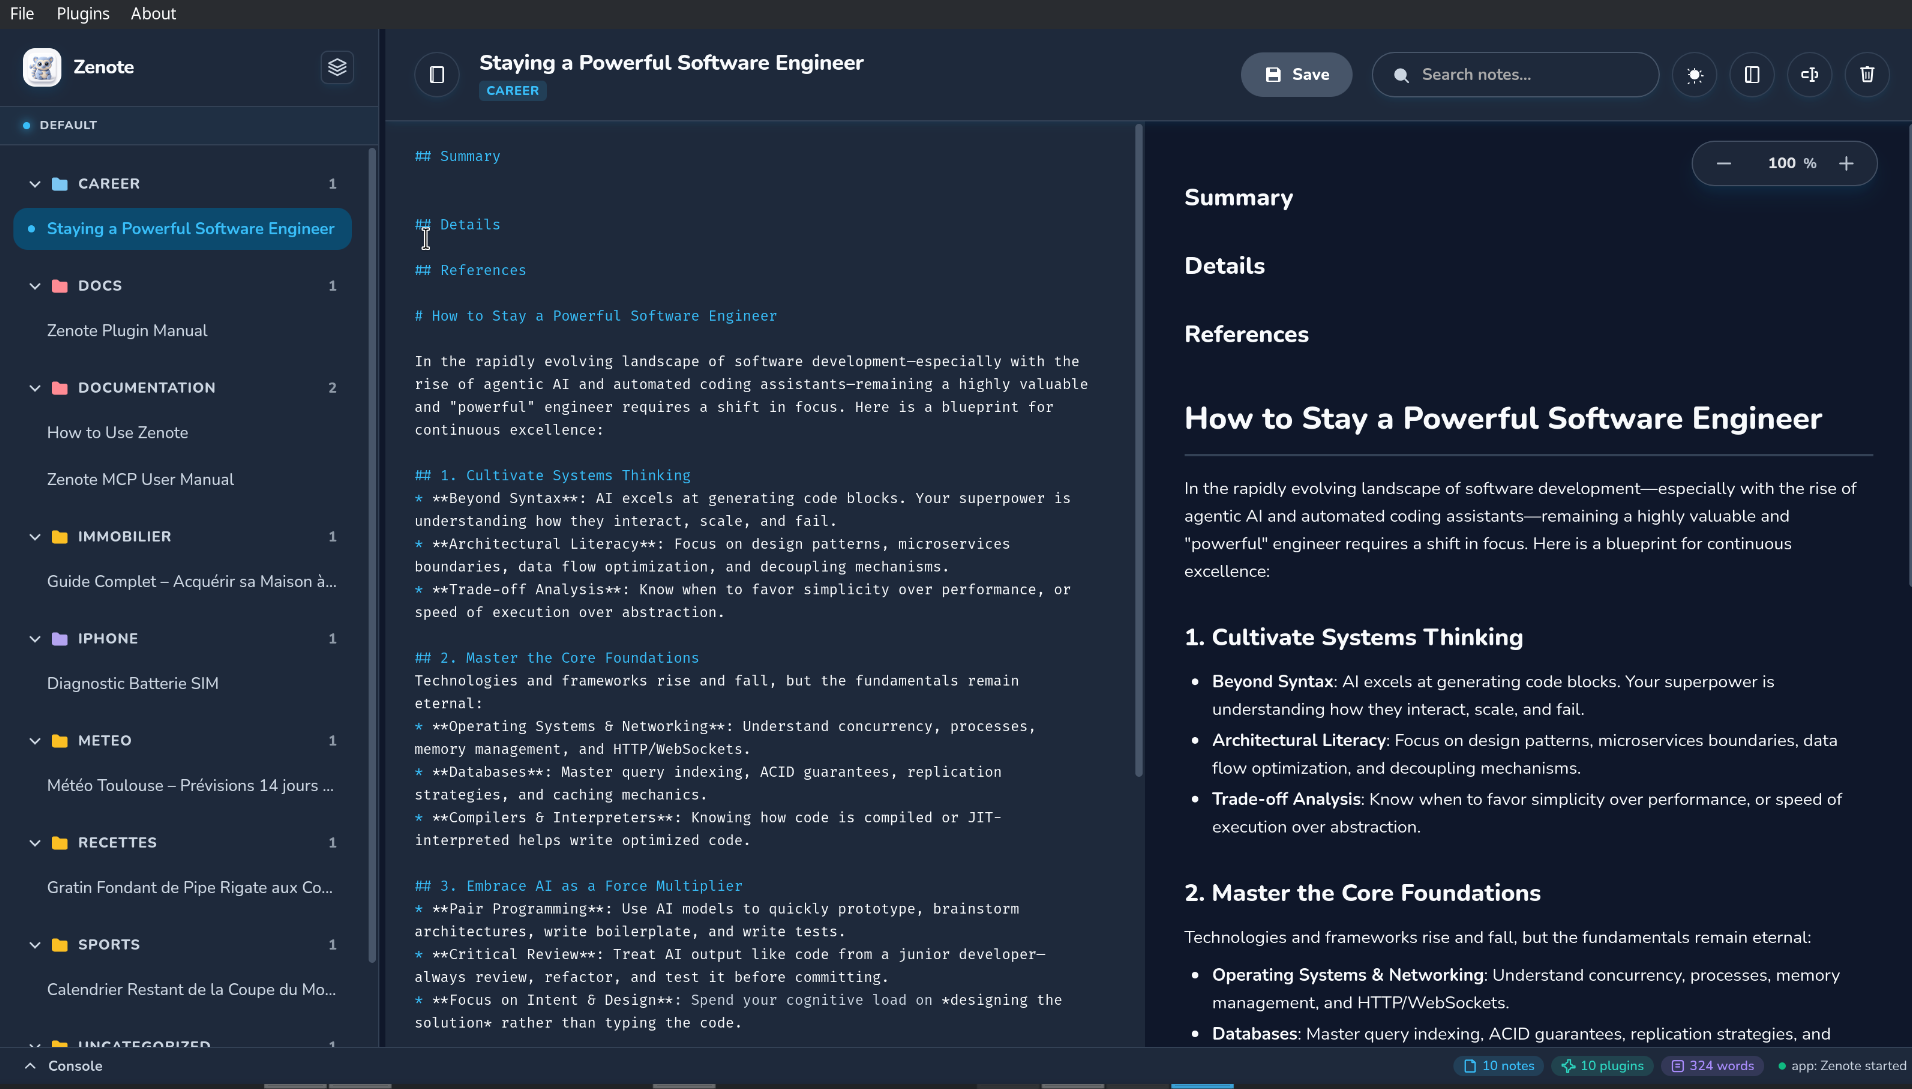
Task: Collapse the SPORTS folder chevron
Action: pyautogui.click(x=35, y=945)
